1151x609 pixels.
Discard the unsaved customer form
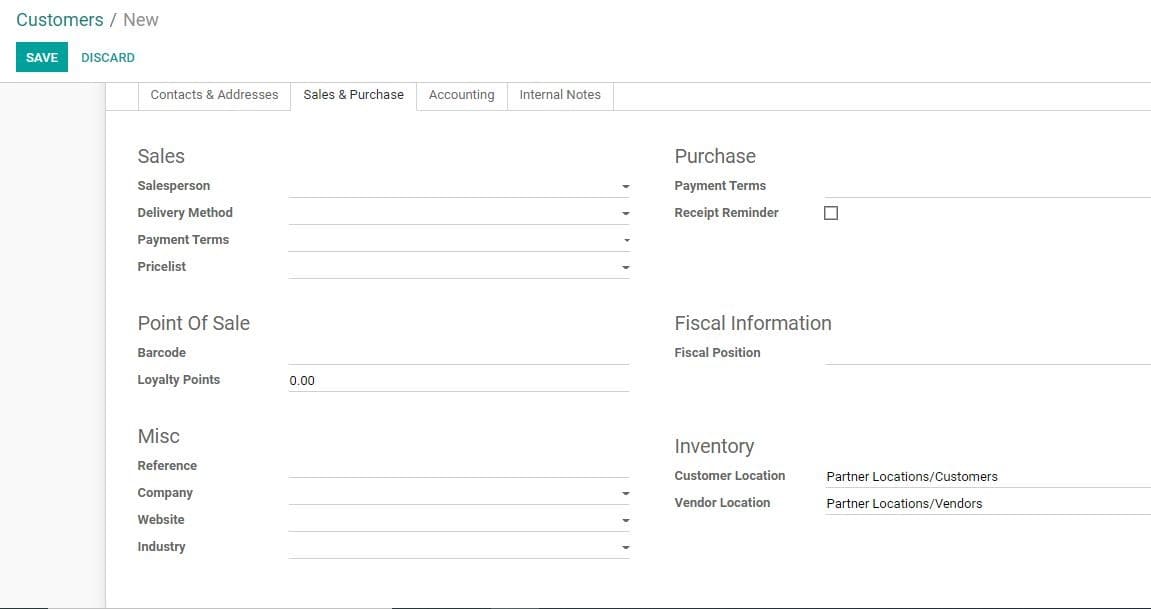tap(107, 57)
